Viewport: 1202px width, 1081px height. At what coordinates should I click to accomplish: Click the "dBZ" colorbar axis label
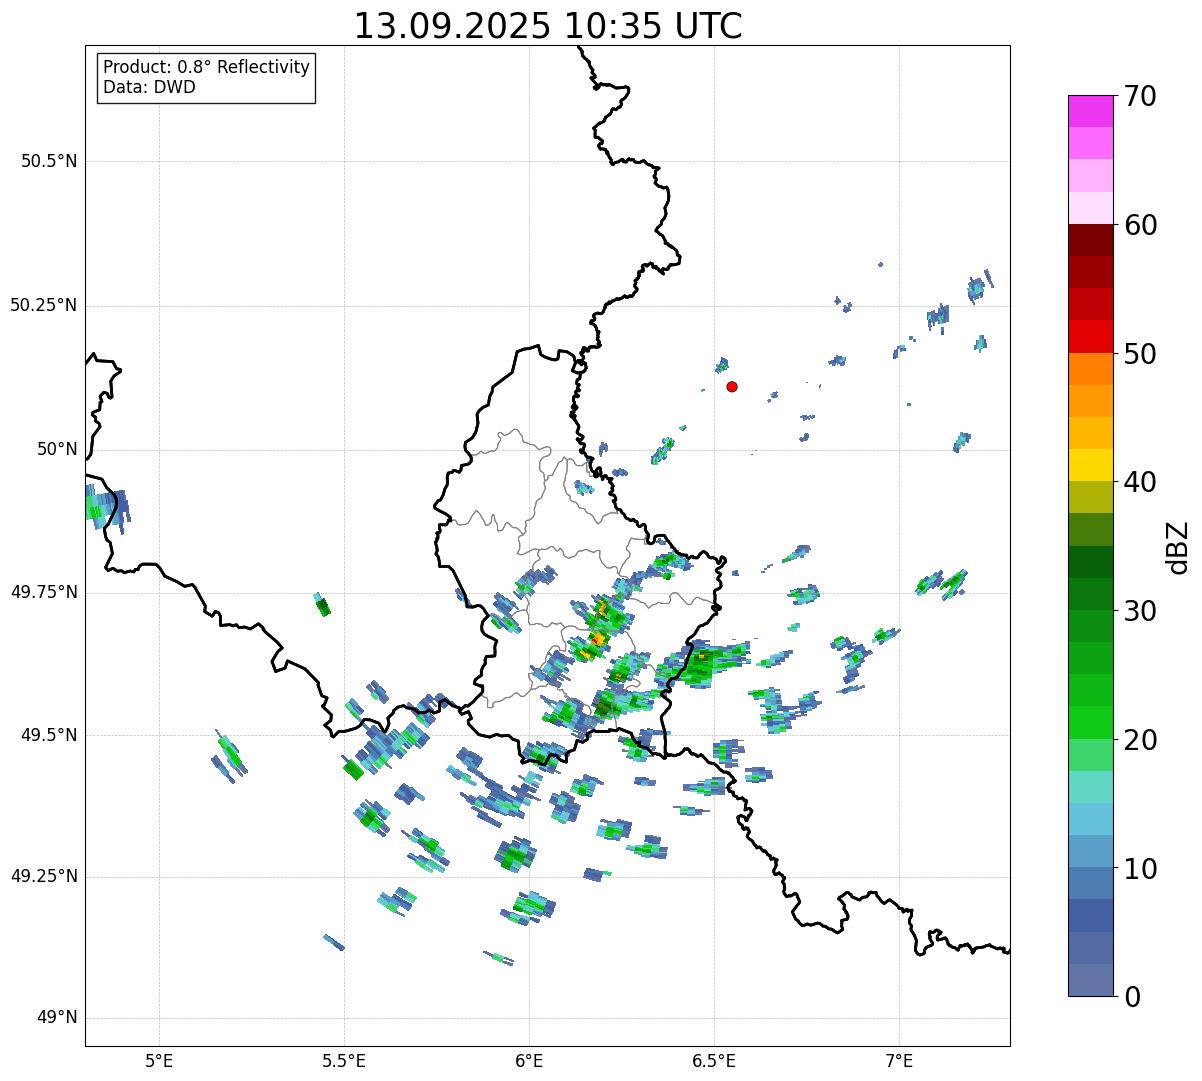pyautogui.click(x=1178, y=546)
